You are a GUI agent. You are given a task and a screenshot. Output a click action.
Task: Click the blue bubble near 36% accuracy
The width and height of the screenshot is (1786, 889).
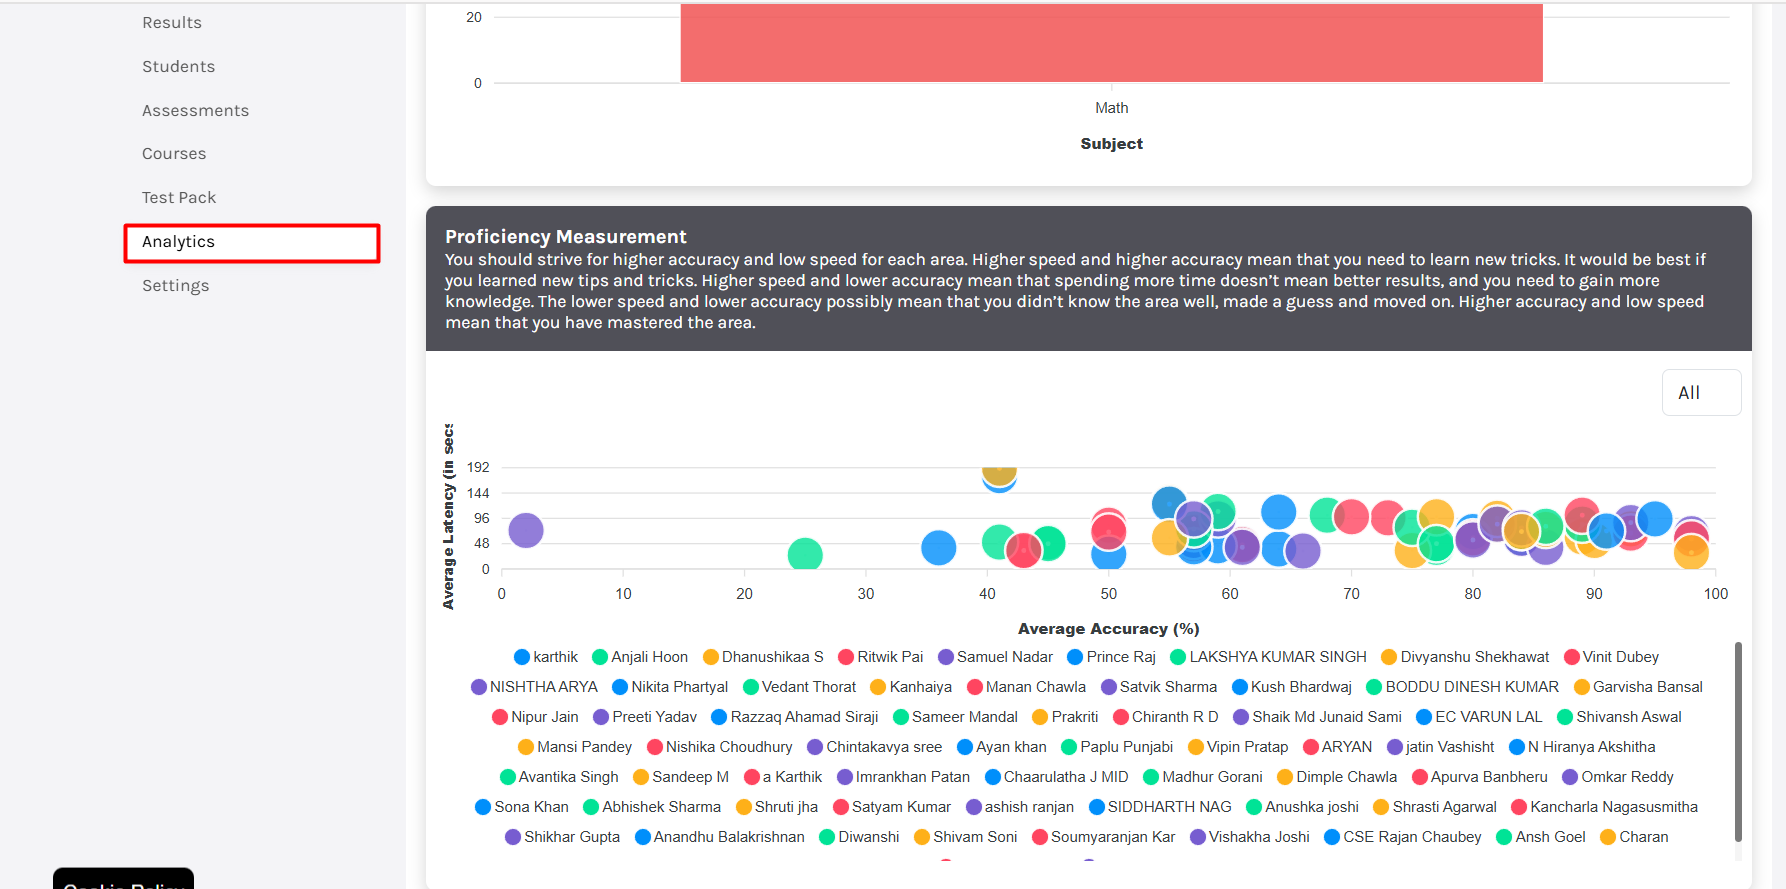click(x=938, y=547)
